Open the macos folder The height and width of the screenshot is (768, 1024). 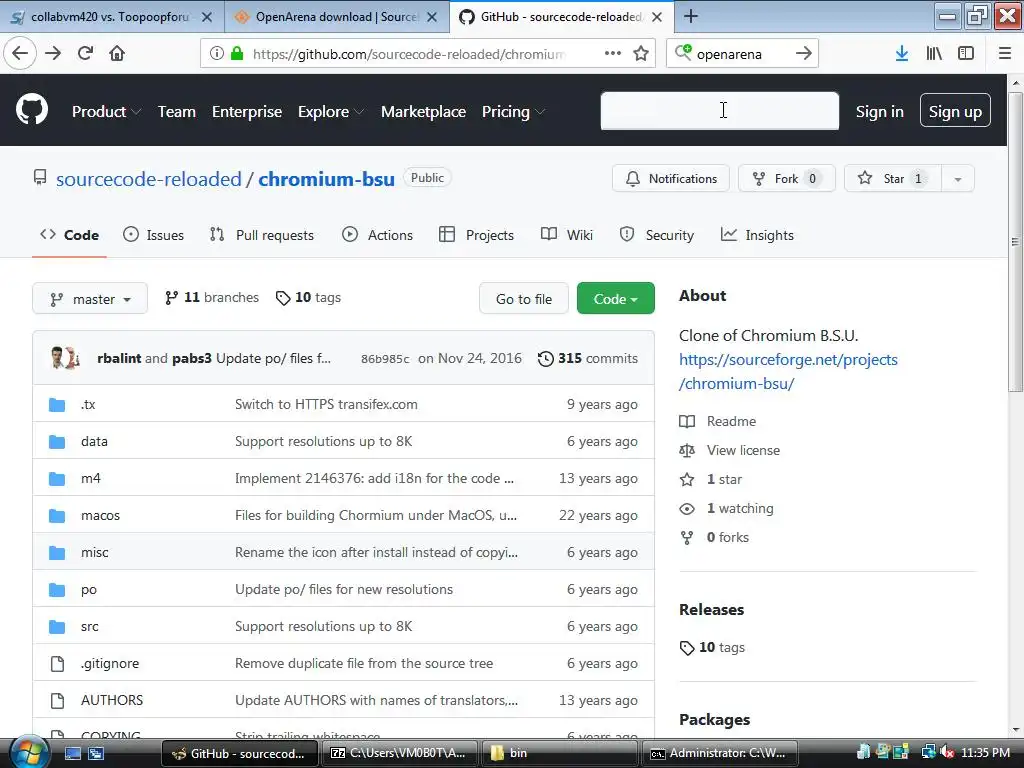click(x=100, y=515)
